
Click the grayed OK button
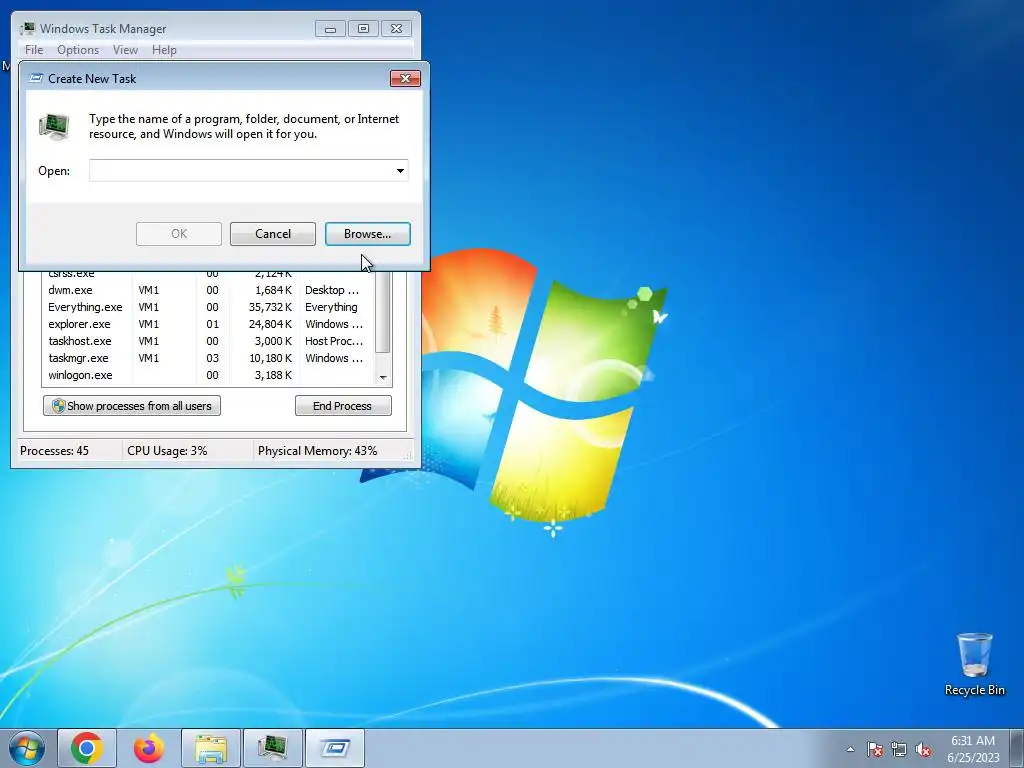pyautogui.click(x=179, y=234)
